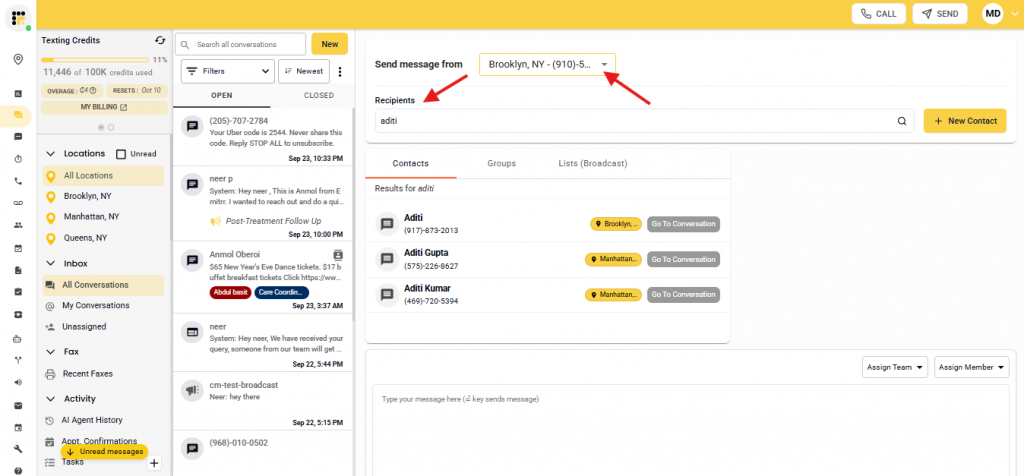Go to conversation with Aditi Gupta
Image resolution: width=1024 pixels, height=476 pixels.
tap(683, 259)
